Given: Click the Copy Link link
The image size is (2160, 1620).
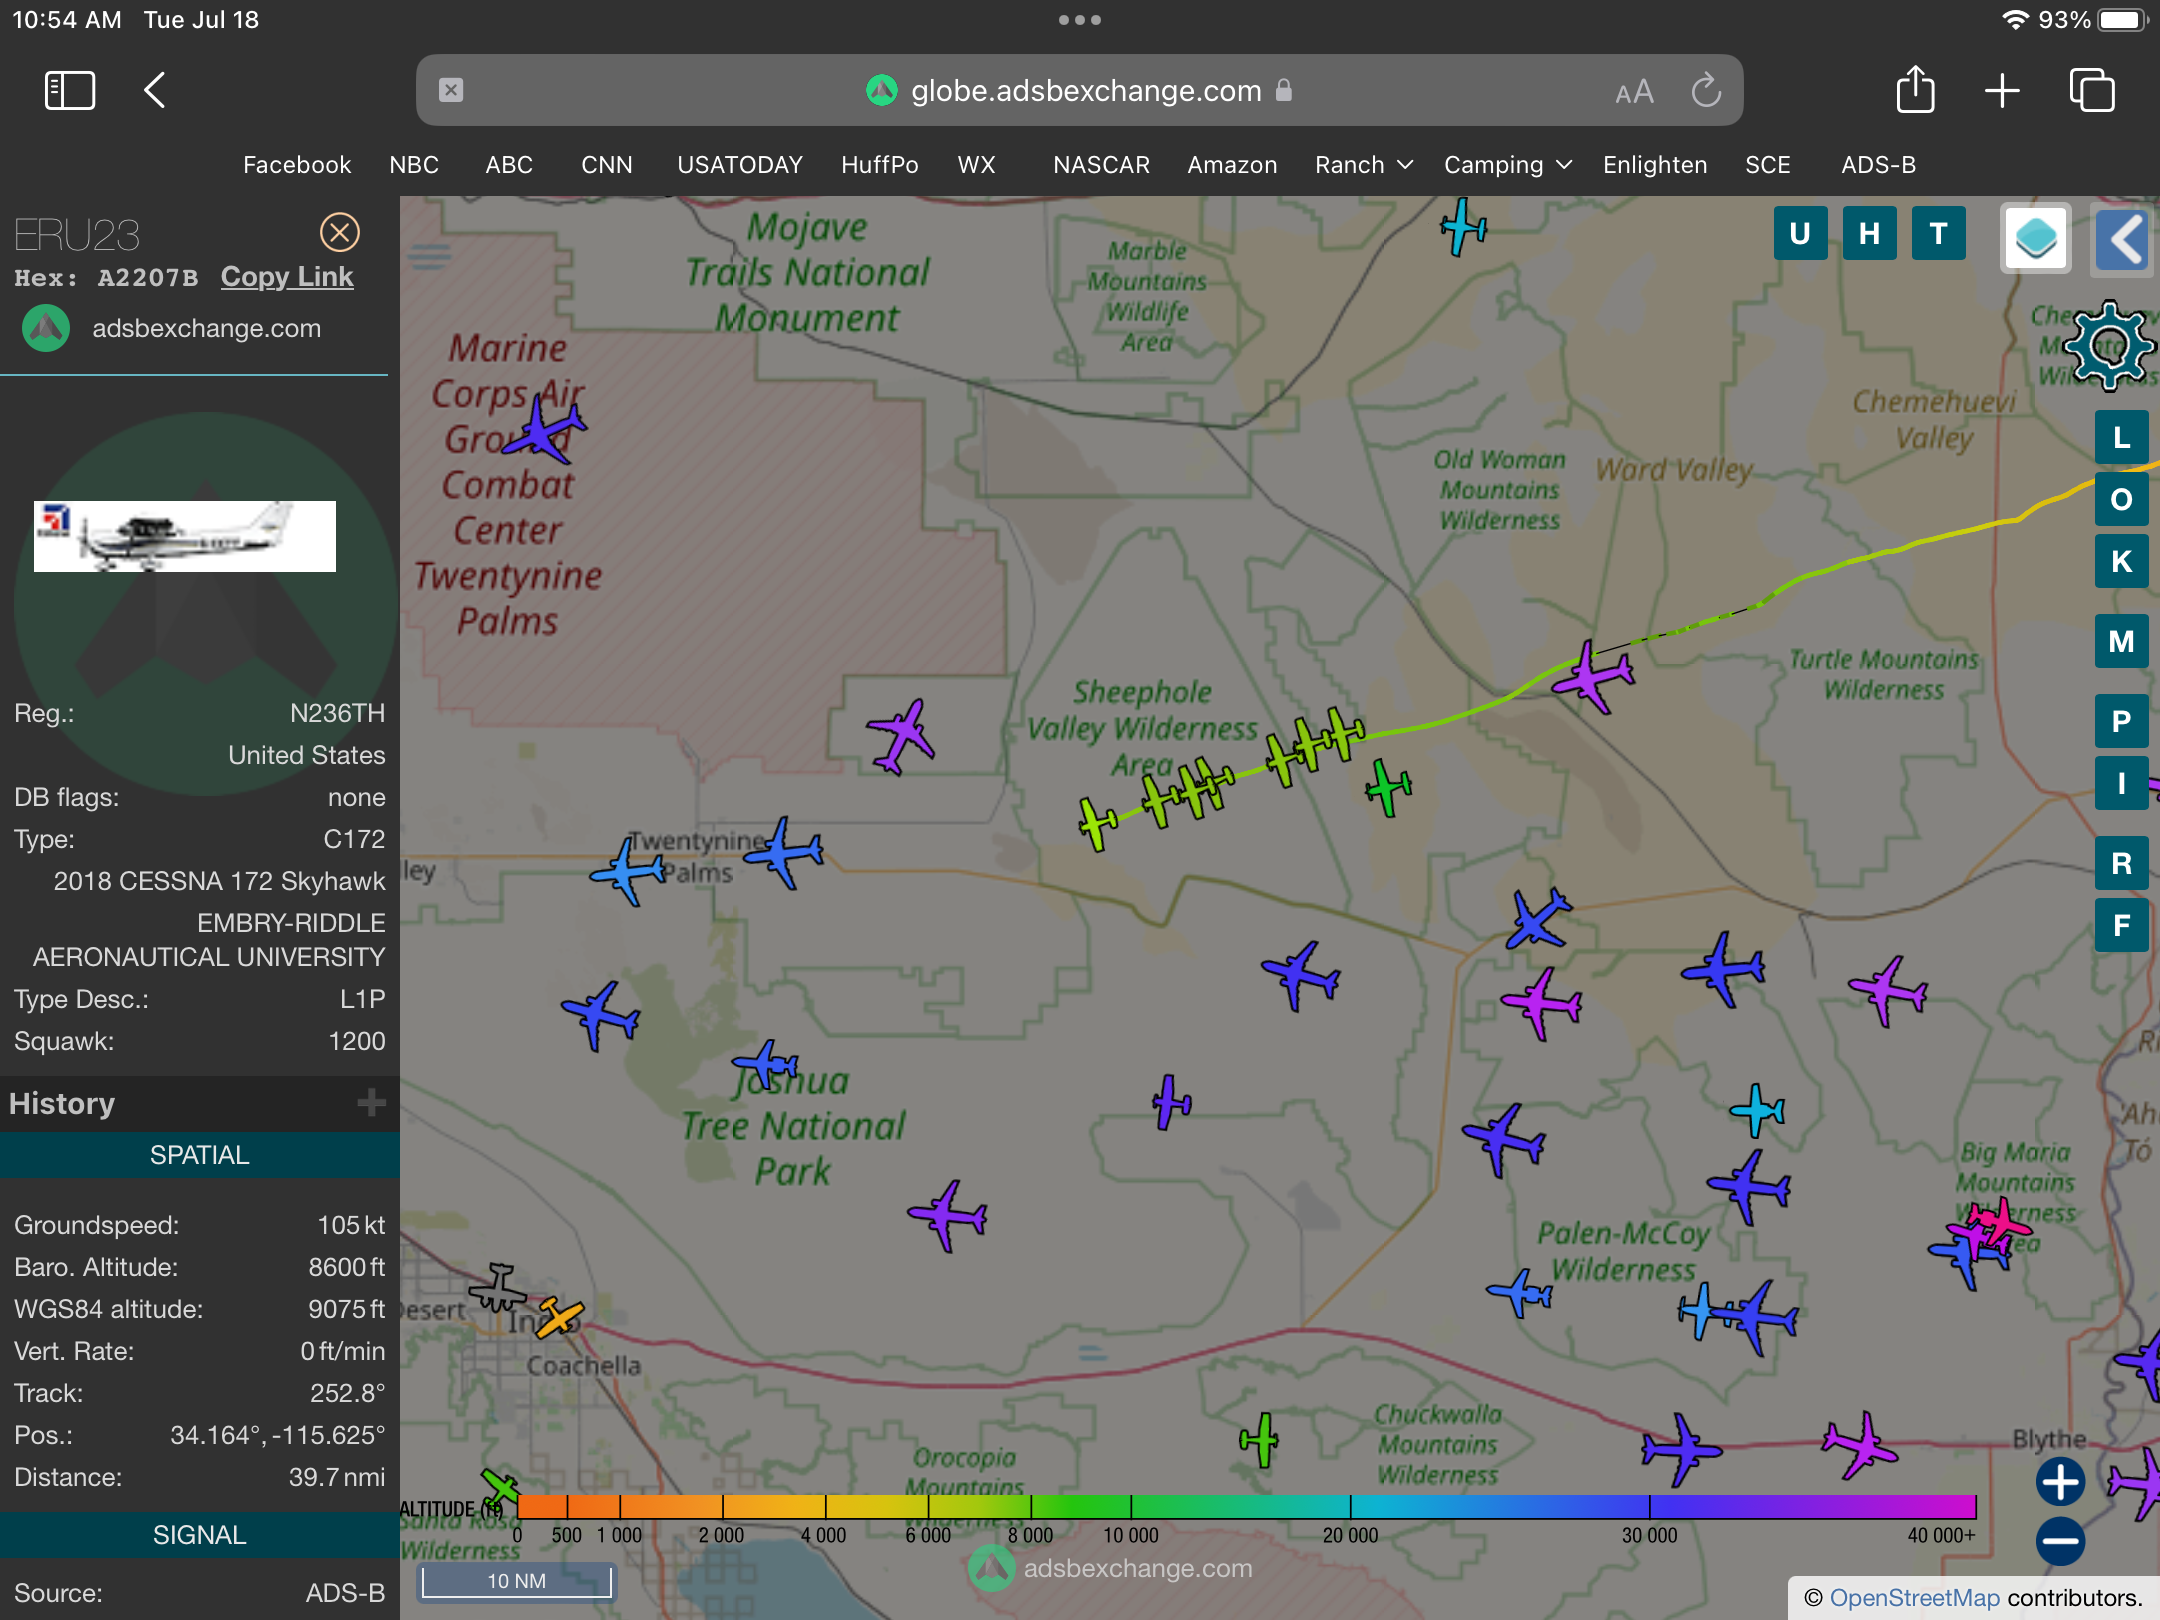Looking at the screenshot, I should click(x=287, y=277).
